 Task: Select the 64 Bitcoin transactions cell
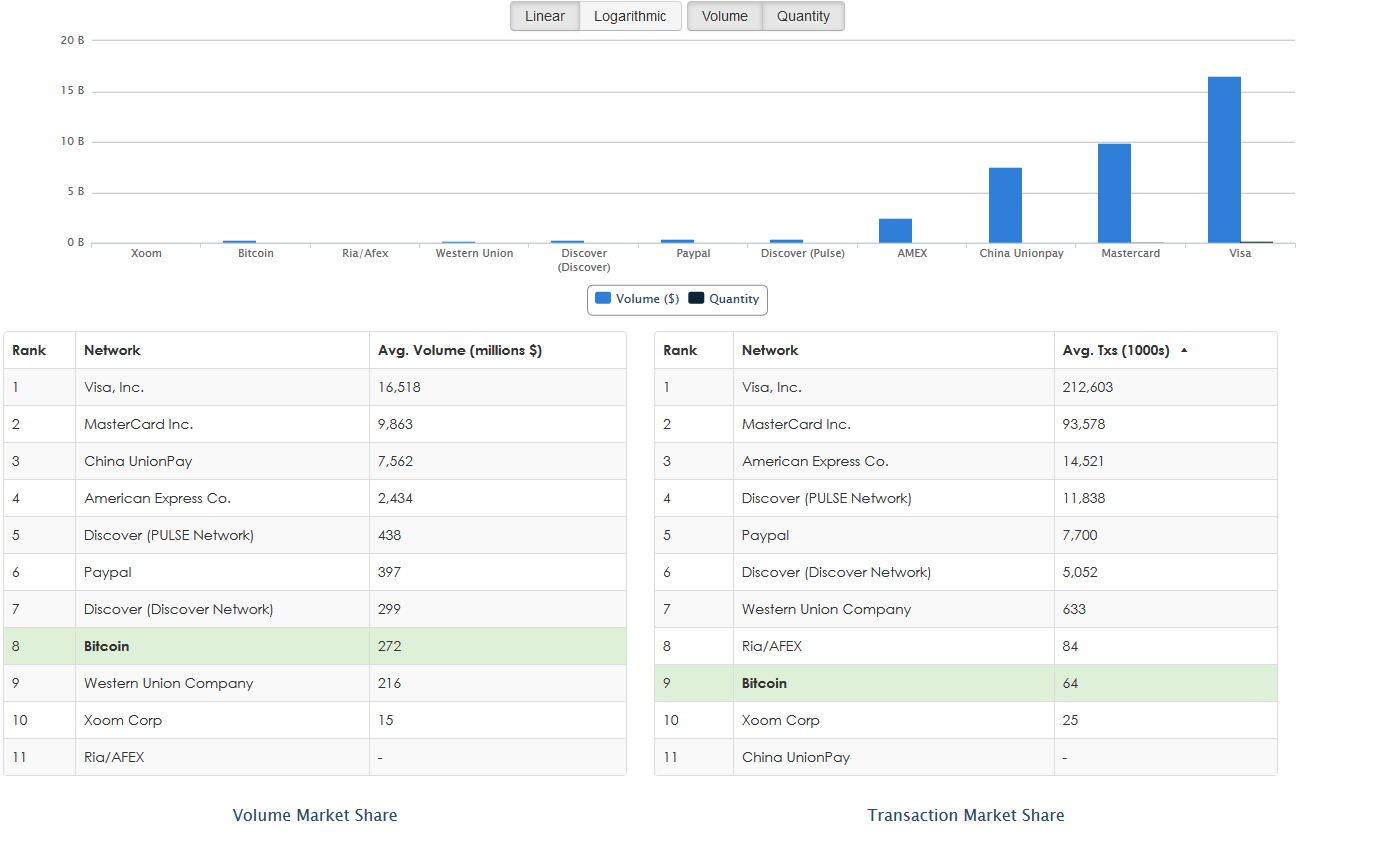point(1166,683)
